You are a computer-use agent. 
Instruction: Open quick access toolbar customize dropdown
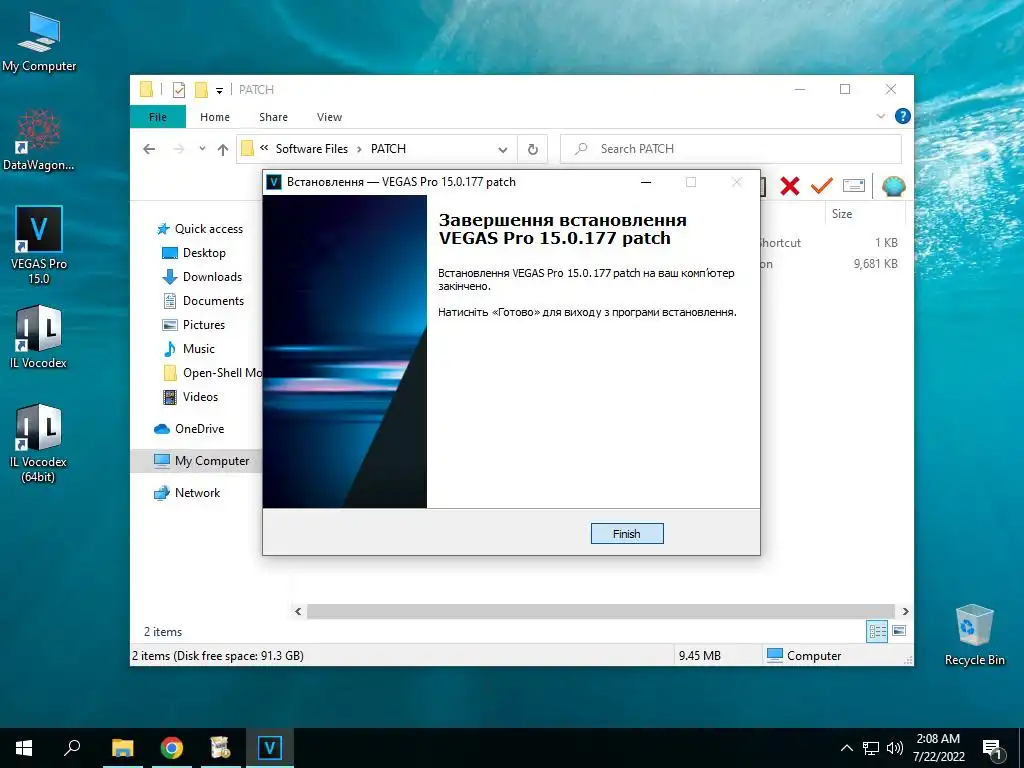point(219,90)
